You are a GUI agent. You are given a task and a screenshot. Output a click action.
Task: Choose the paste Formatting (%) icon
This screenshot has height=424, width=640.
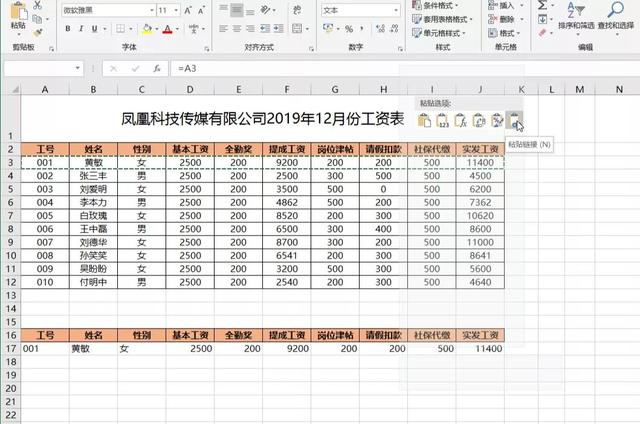495,121
